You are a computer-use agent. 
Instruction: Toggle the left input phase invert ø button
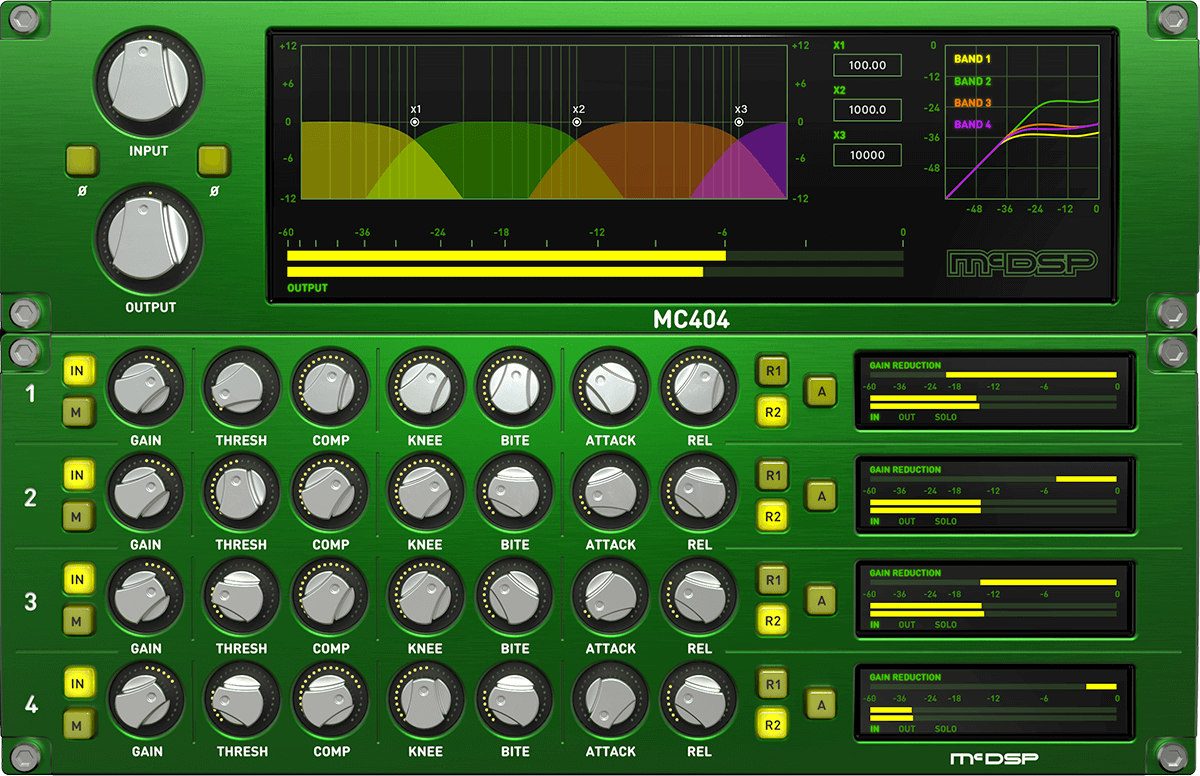click(x=81, y=161)
